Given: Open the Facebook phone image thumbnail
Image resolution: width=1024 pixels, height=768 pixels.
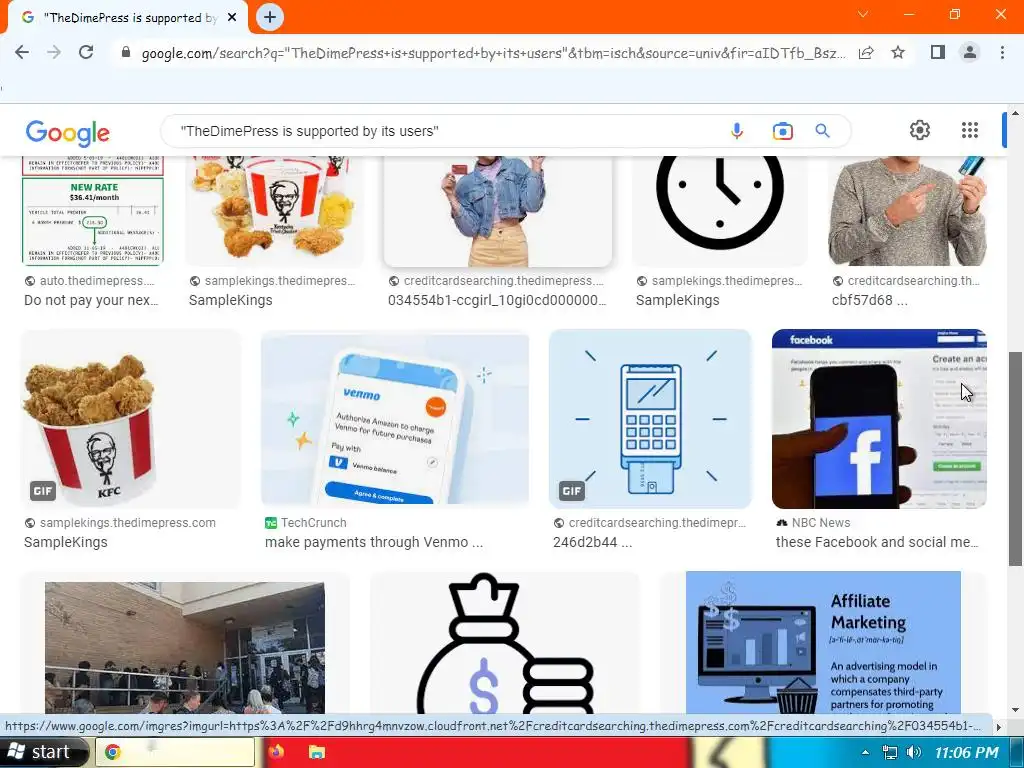Looking at the screenshot, I should 879,419.
